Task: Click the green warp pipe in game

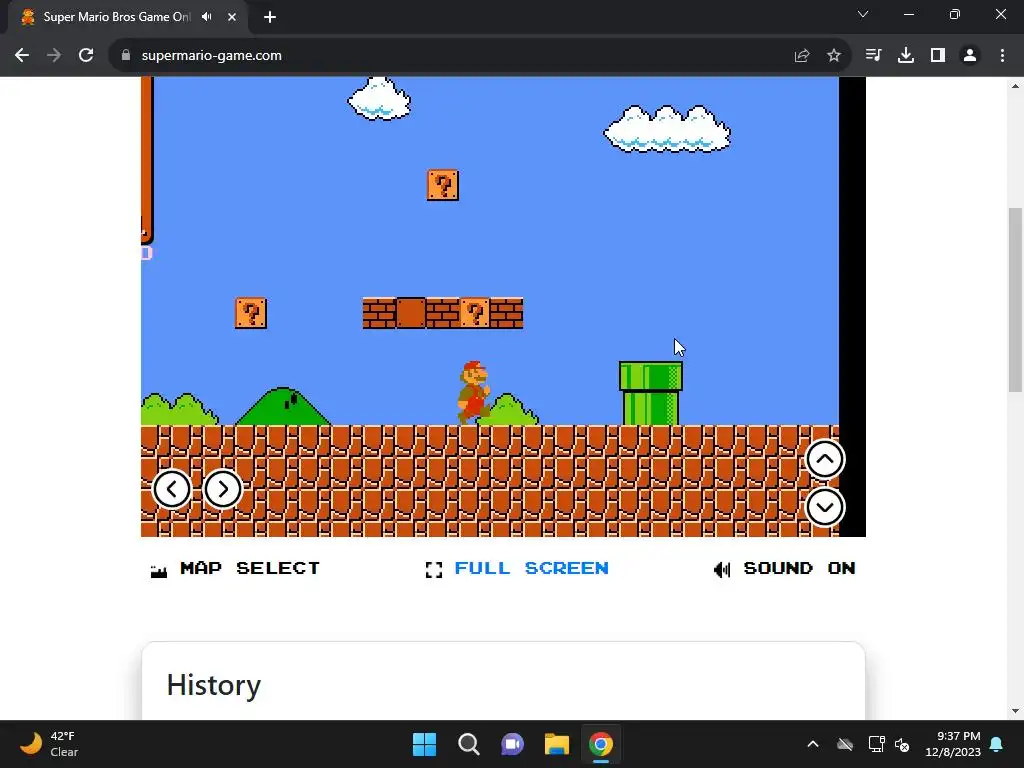Action: point(651,393)
